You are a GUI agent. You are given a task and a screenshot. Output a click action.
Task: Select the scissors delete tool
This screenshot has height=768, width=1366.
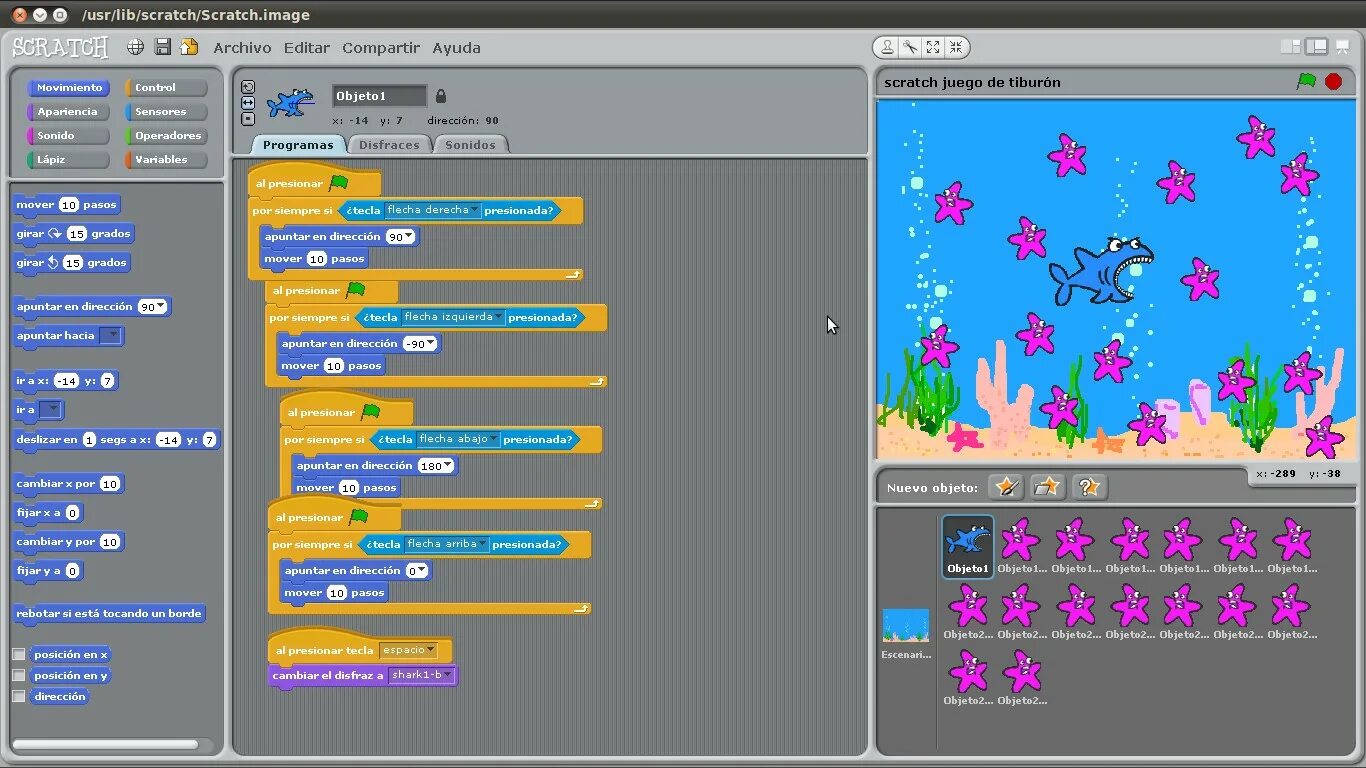(x=910, y=47)
